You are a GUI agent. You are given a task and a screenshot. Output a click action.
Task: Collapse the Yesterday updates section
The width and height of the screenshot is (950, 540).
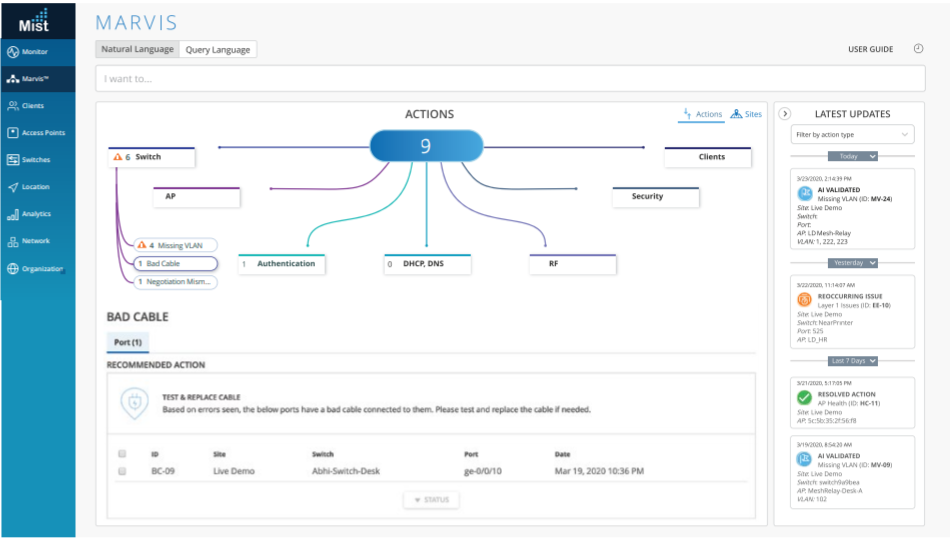point(852,263)
